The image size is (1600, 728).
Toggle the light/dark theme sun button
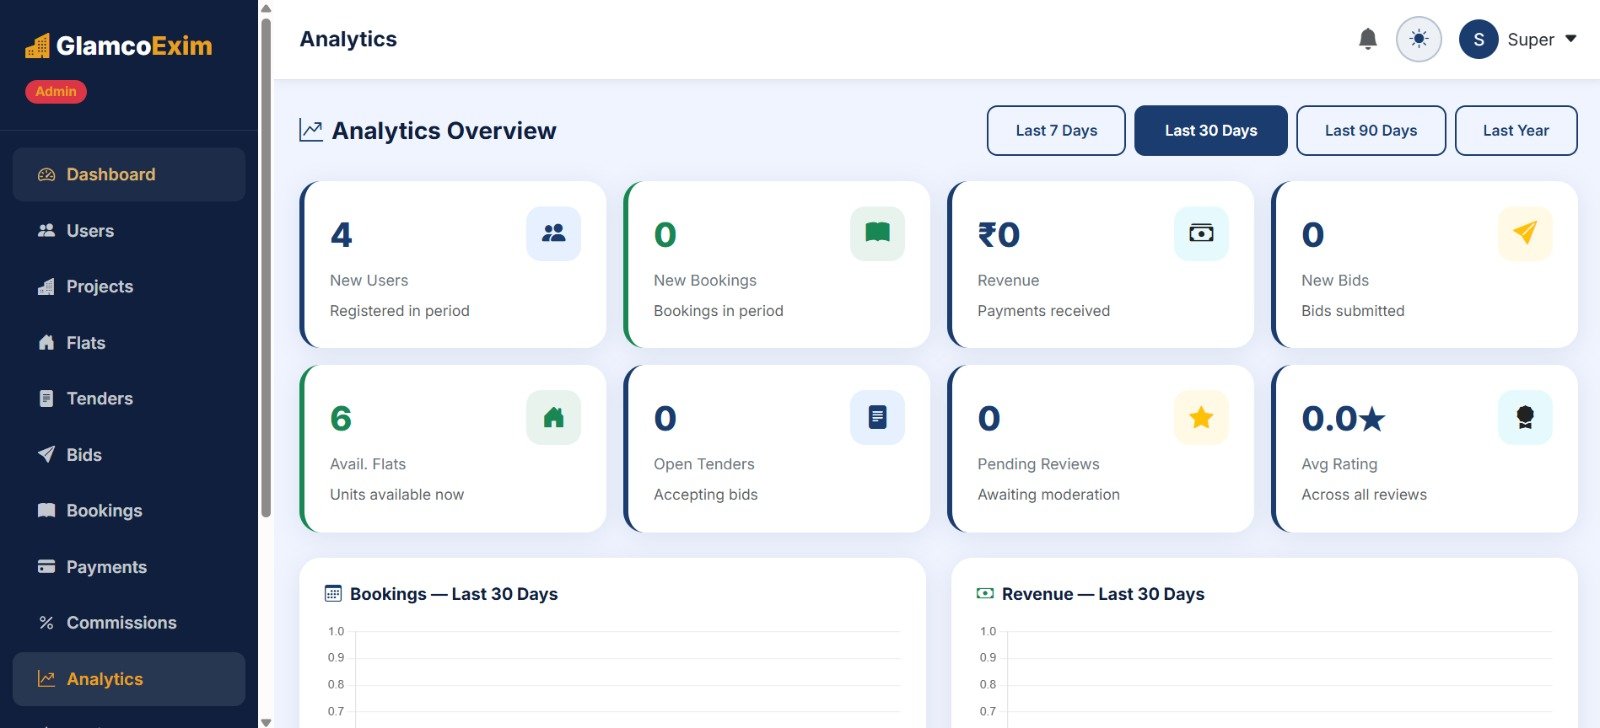pyautogui.click(x=1418, y=39)
